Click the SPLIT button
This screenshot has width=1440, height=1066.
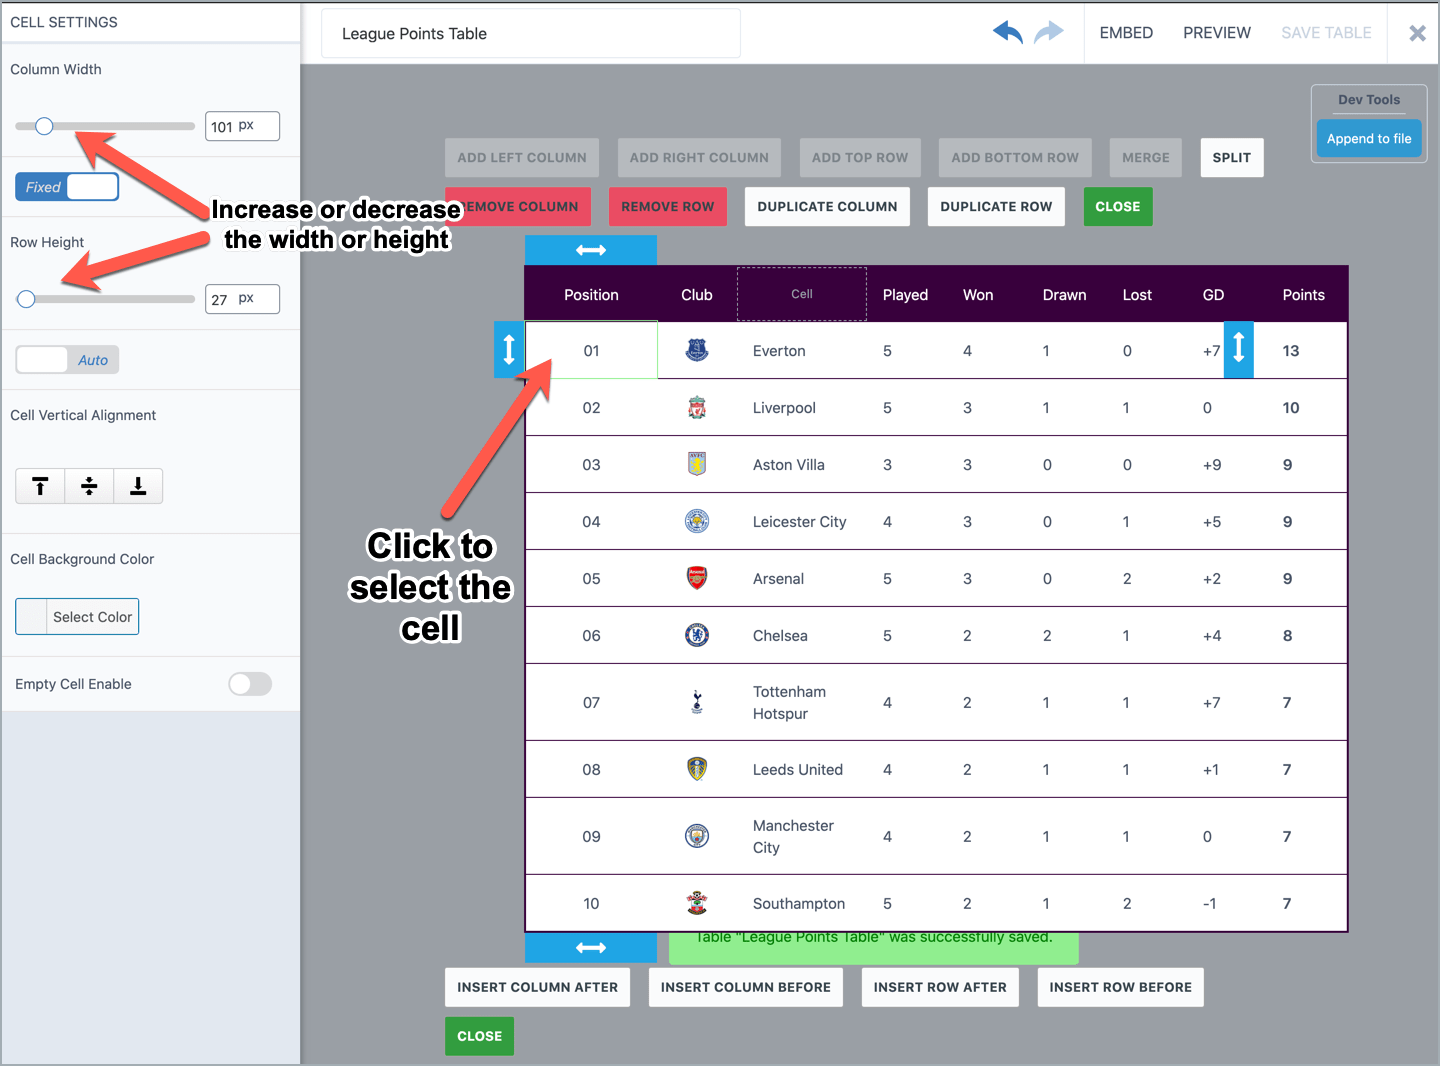pos(1231,157)
